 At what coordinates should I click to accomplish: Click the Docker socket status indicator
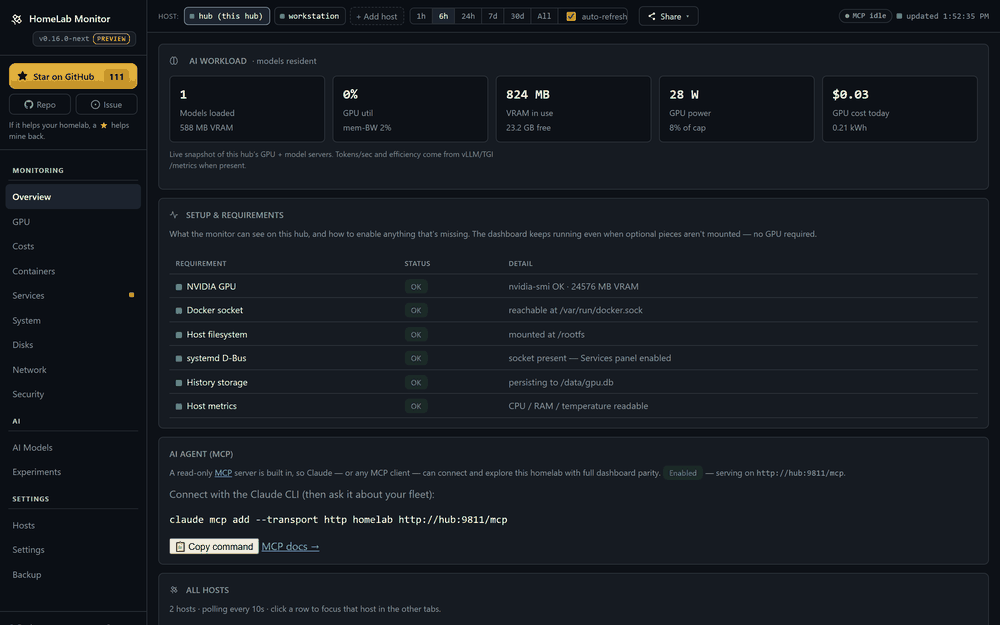coord(179,311)
